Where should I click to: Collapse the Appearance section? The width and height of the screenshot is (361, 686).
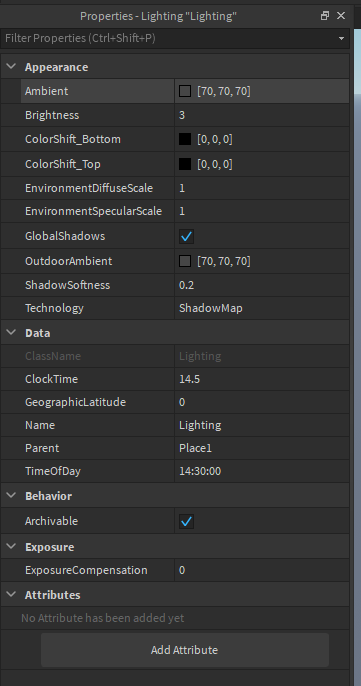point(11,67)
